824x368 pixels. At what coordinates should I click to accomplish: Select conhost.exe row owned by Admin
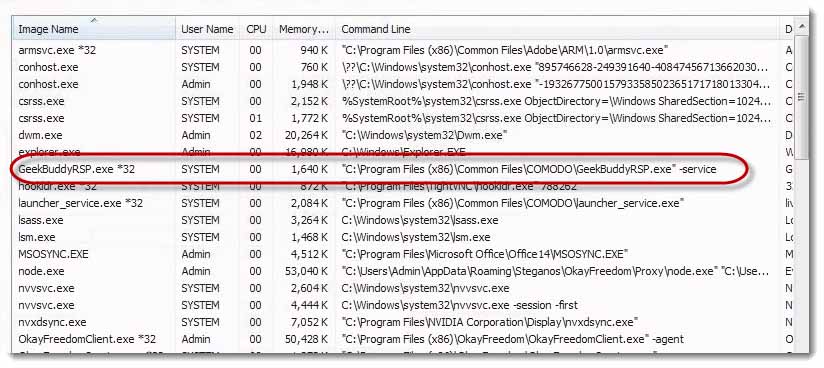[x=397, y=84]
